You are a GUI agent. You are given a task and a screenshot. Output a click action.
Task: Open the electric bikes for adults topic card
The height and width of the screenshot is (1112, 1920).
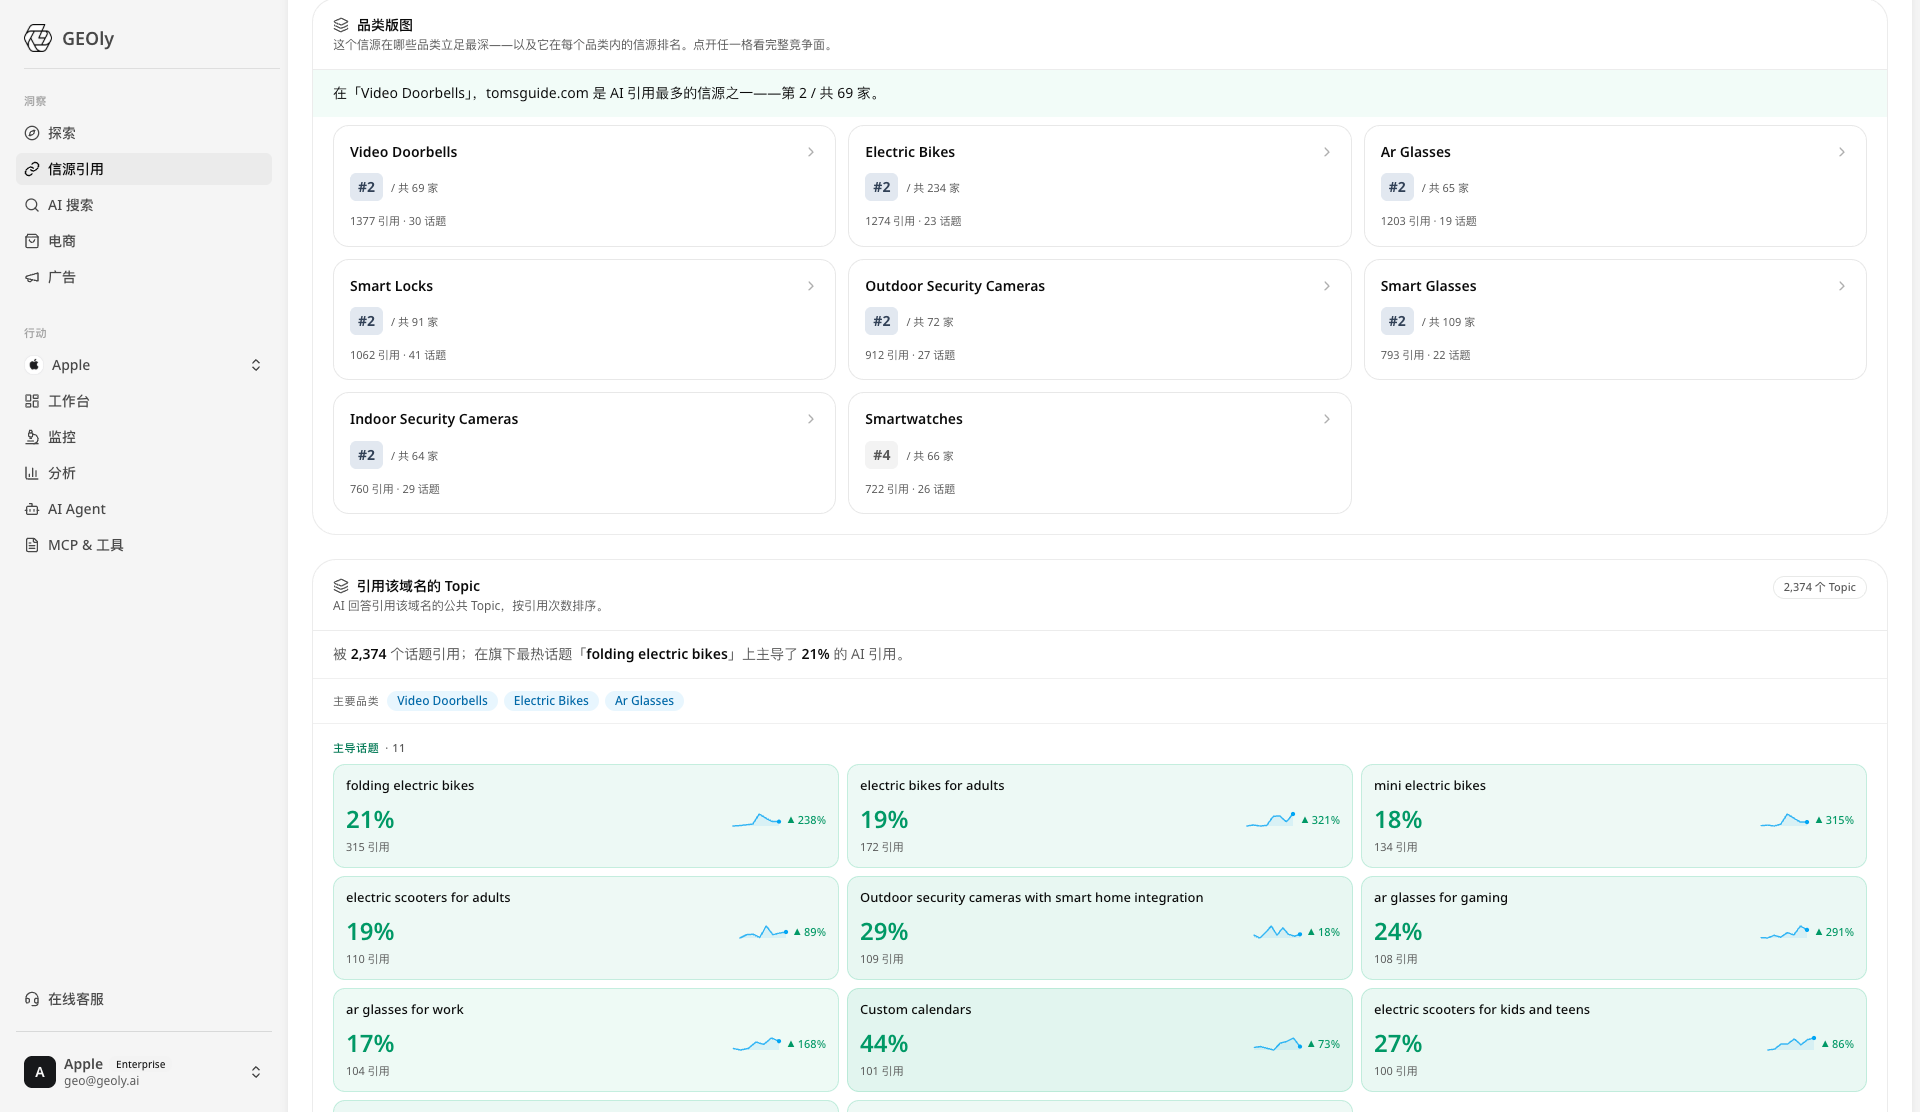click(x=1100, y=816)
